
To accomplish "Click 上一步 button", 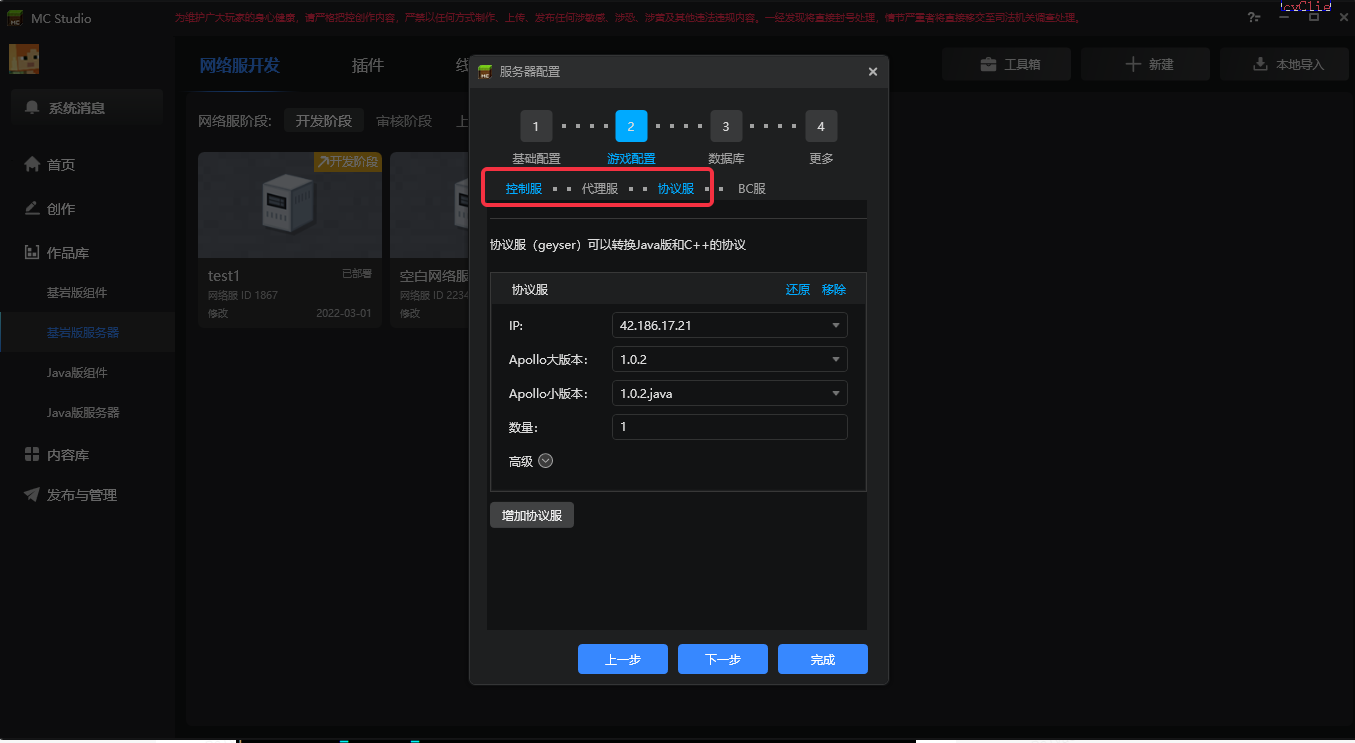I will tap(623, 659).
